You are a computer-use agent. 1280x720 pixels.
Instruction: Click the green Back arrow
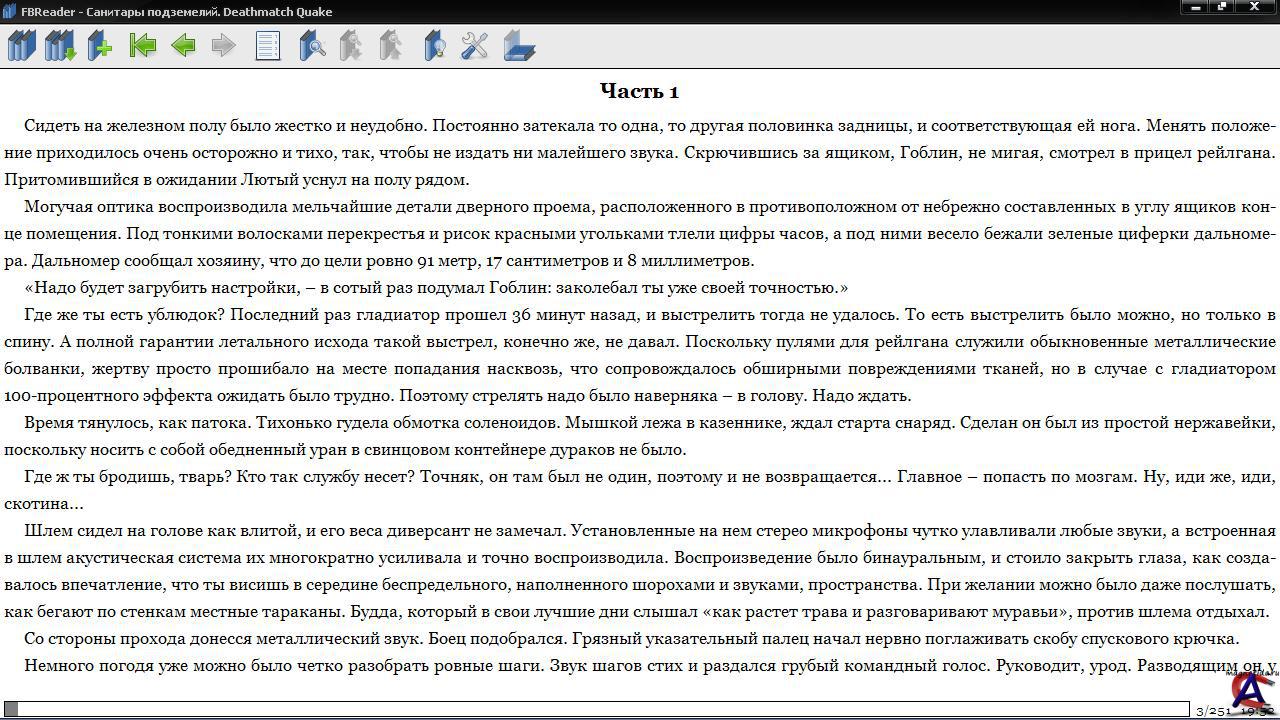pyautogui.click(x=183, y=46)
